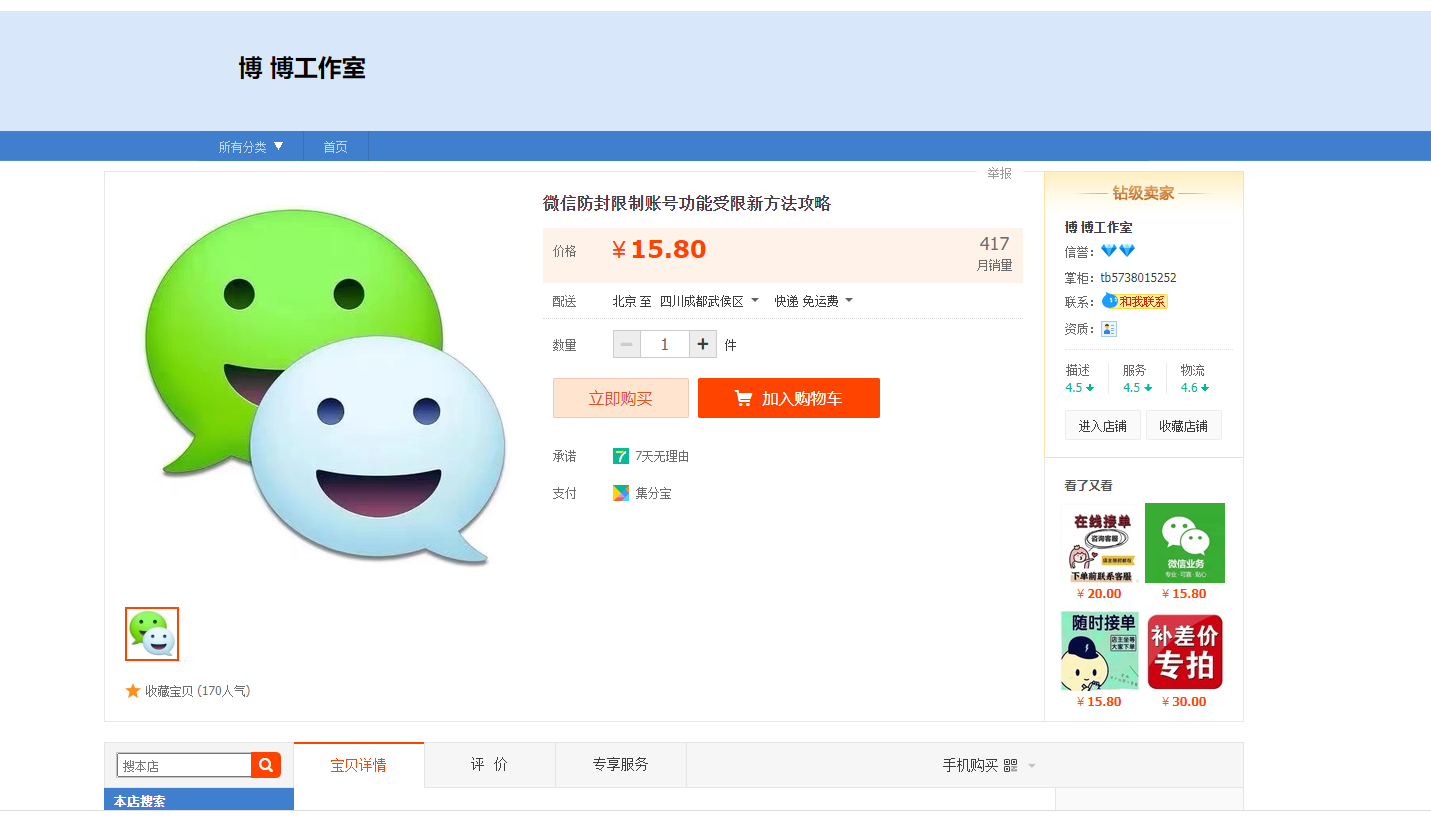The image size is (1431, 834).
Task: Open the 所有分类 category dropdown
Action: (251, 147)
